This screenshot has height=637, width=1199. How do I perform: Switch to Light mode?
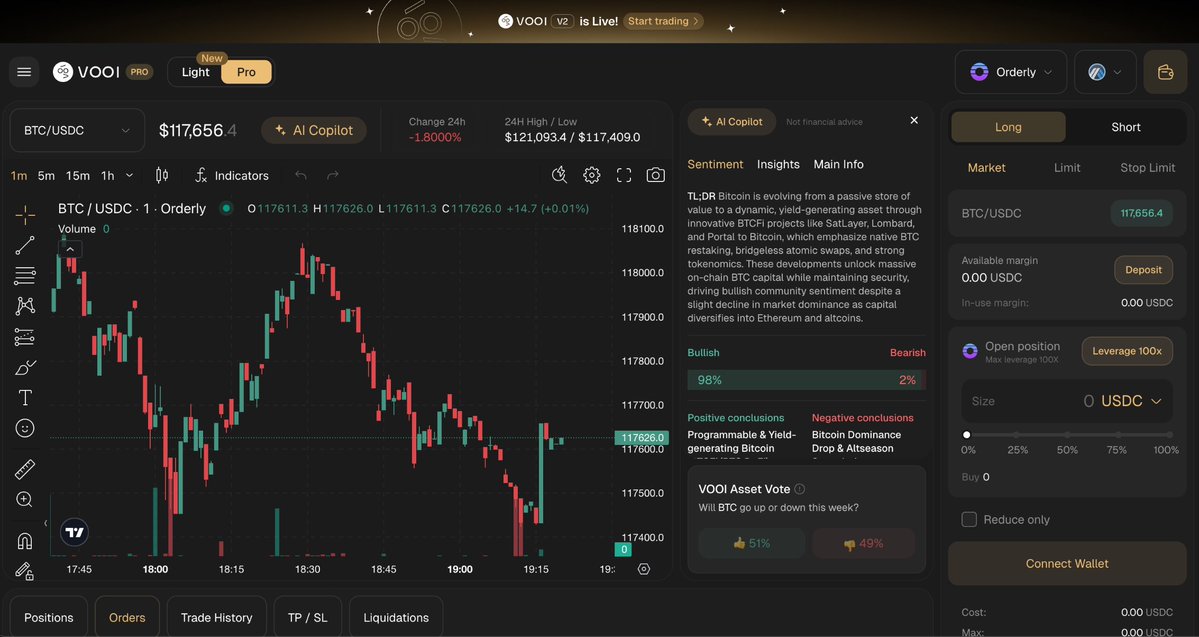(x=196, y=72)
